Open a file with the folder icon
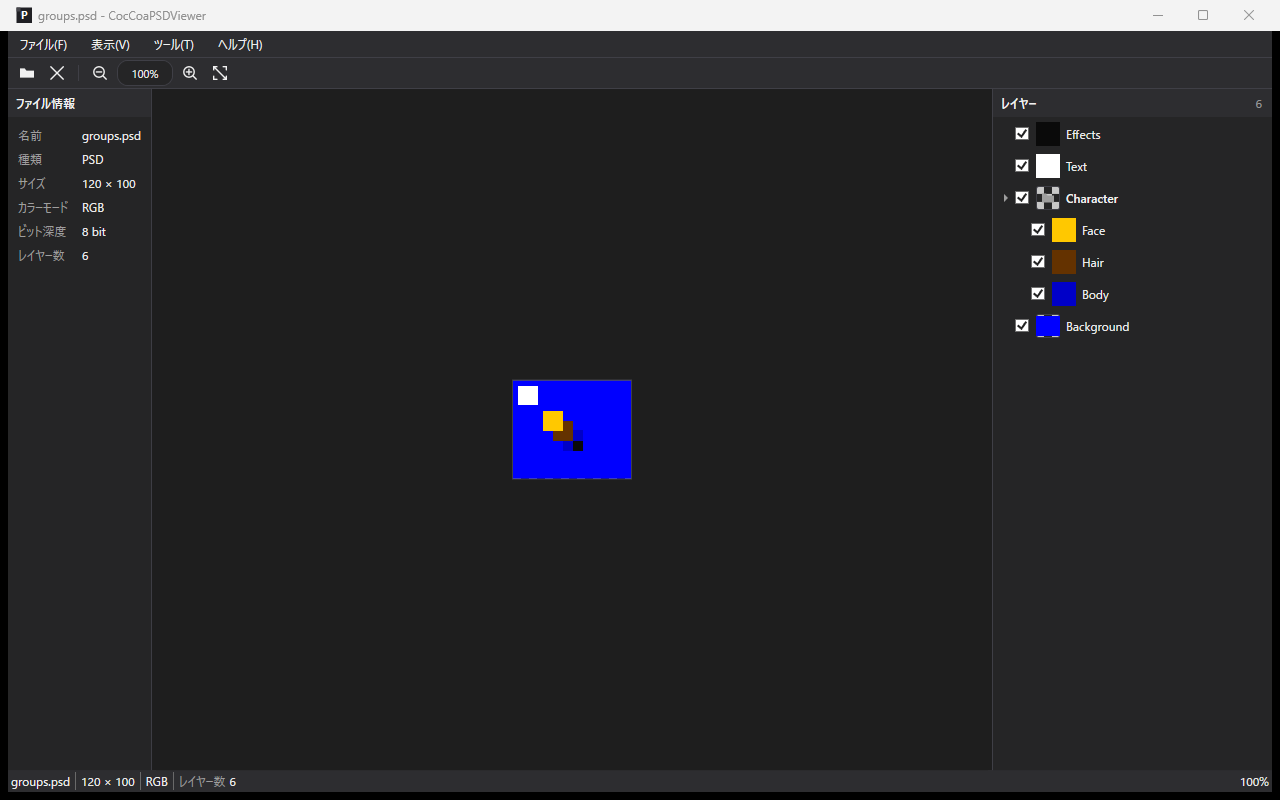Viewport: 1280px width, 800px height. (x=27, y=73)
